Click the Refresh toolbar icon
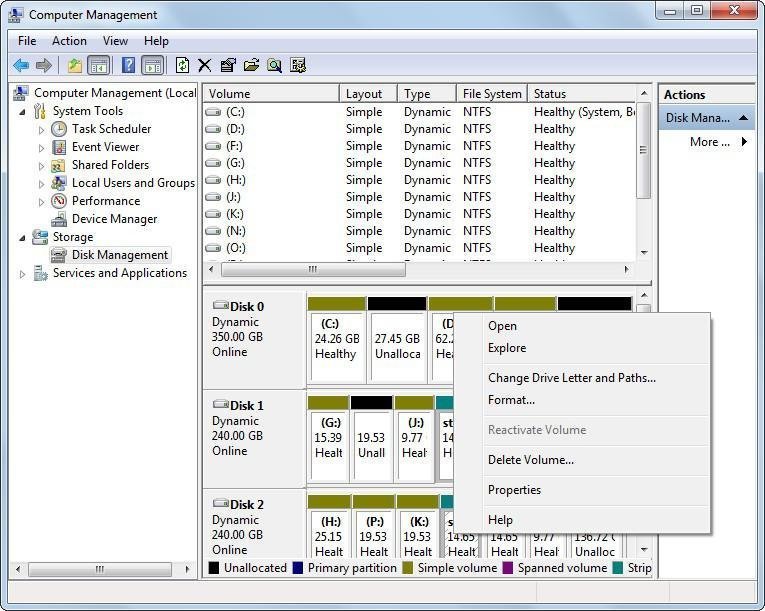This screenshot has height=611, width=765. [182, 66]
